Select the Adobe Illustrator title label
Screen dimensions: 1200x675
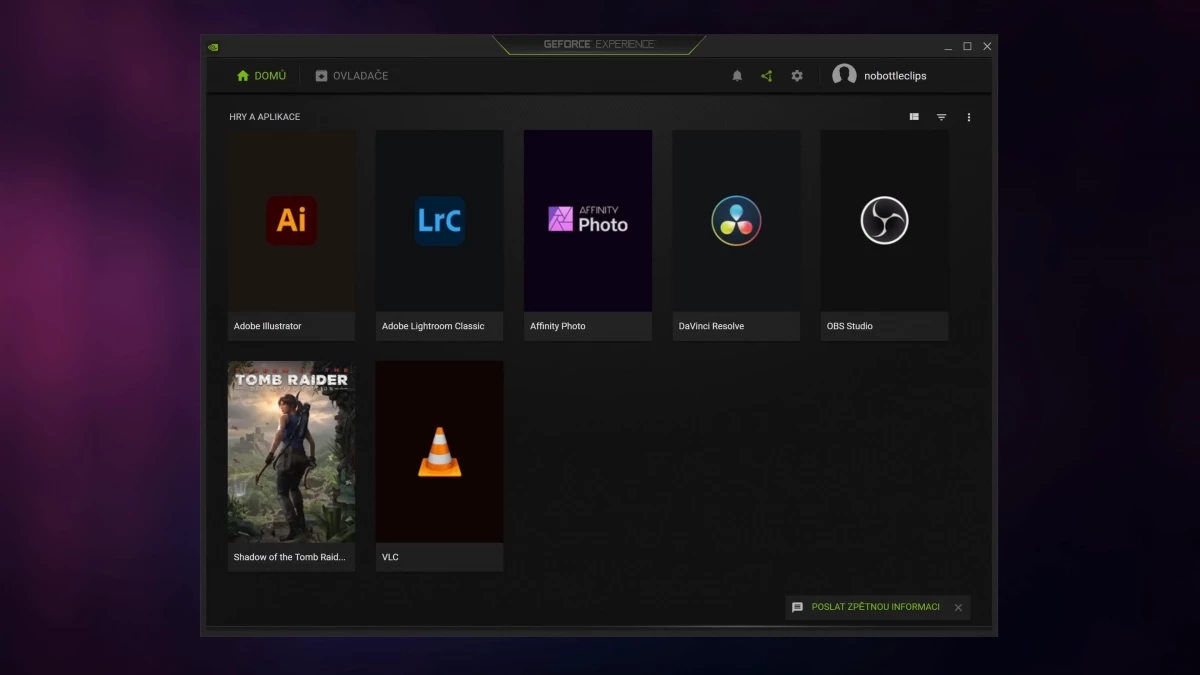[x=267, y=326]
